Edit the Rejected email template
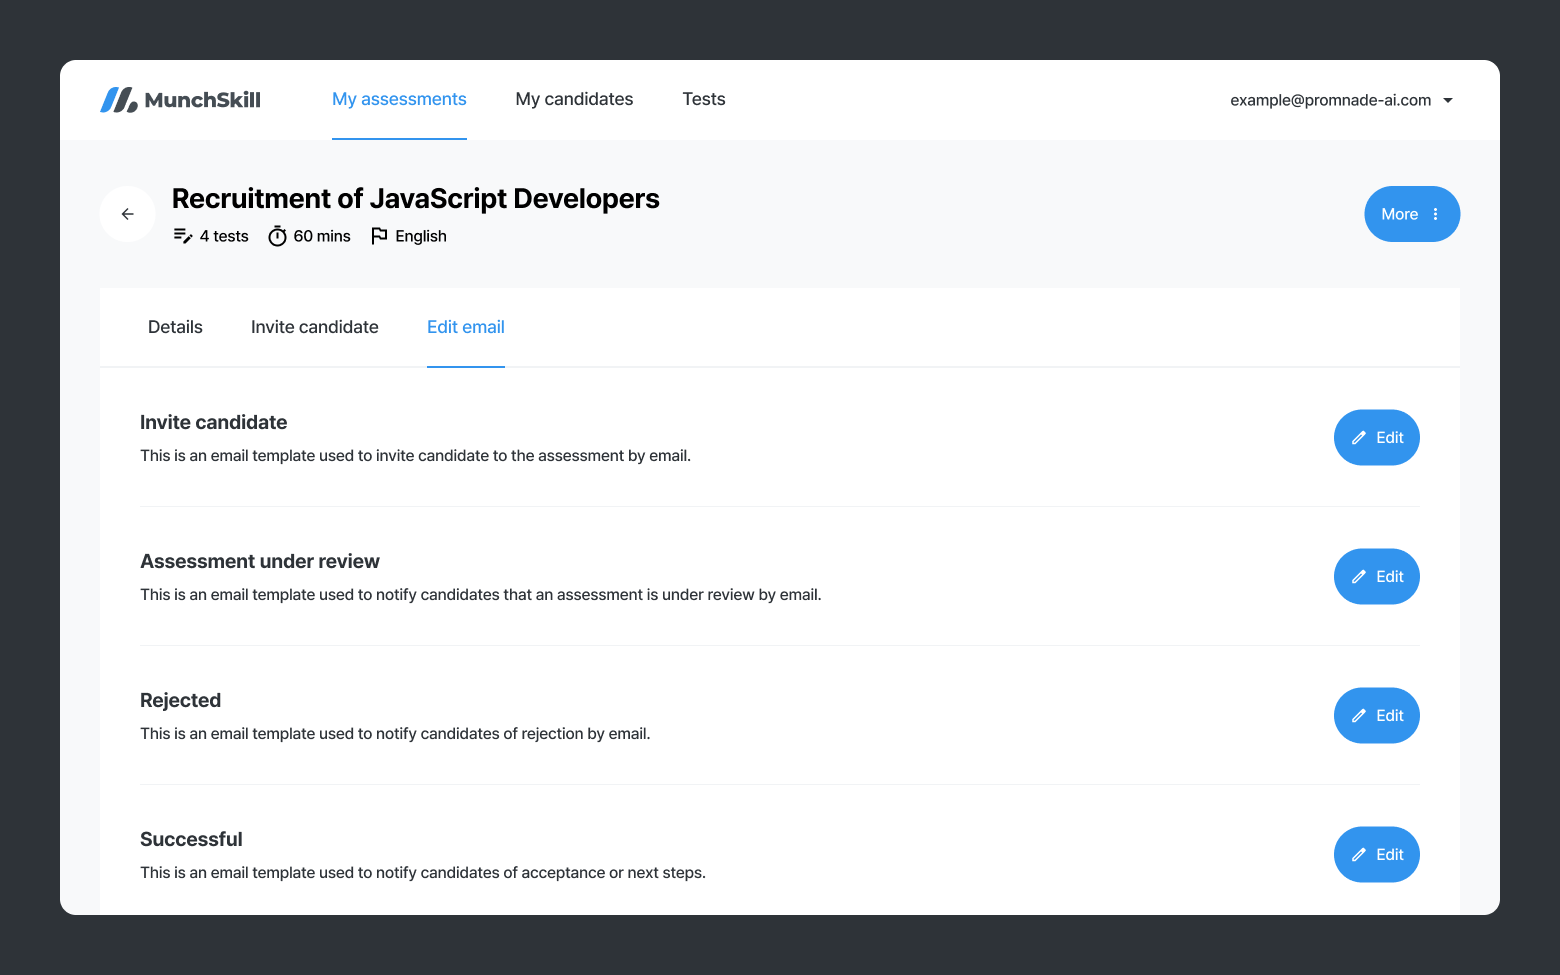 1377,716
